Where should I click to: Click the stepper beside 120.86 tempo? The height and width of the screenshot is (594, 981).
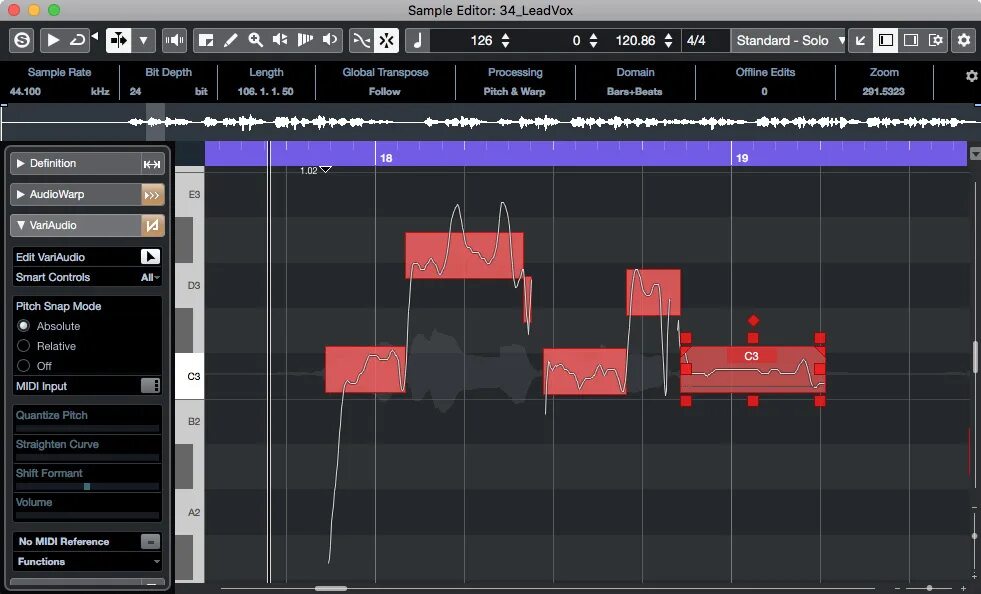tap(668, 41)
